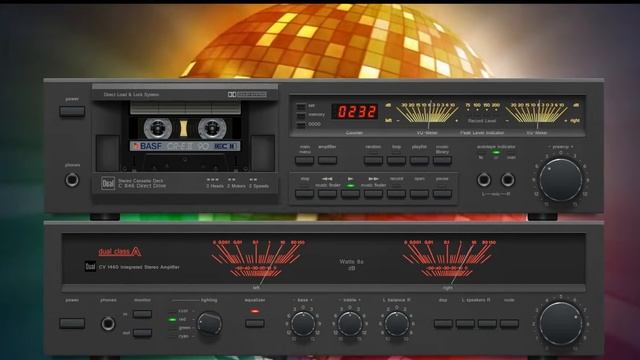Click the Dolby noise reduction badge
The width and height of the screenshot is (640, 360).
pyautogui.click(x=247, y=94)
